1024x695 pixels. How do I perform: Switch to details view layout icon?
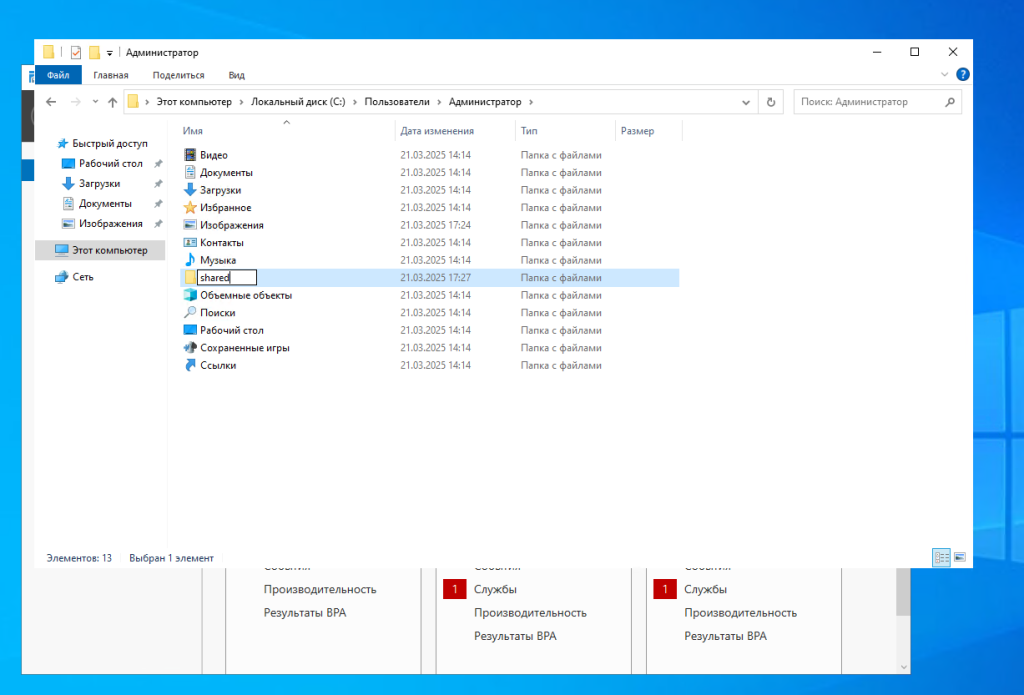click(941, 558)
